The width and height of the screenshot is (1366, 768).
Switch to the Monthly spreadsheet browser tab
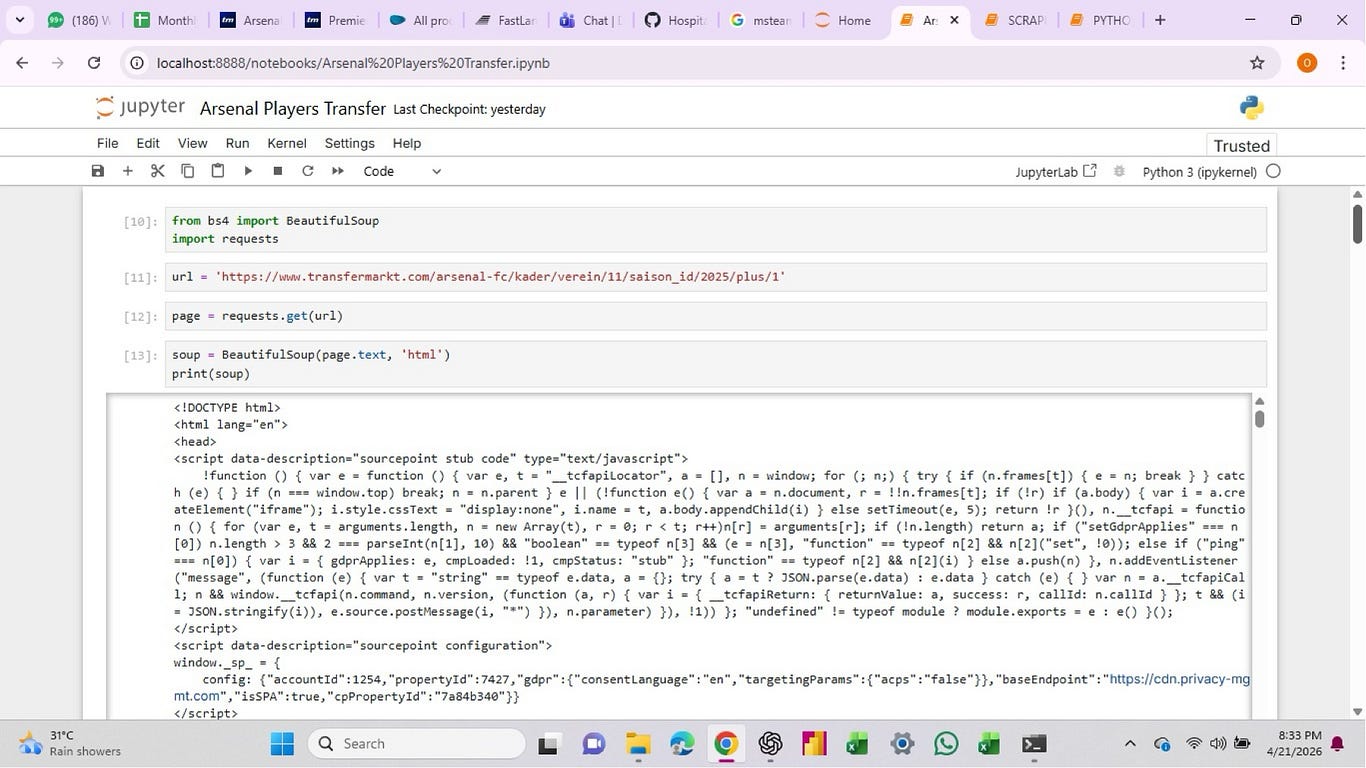tap(165, 20)
